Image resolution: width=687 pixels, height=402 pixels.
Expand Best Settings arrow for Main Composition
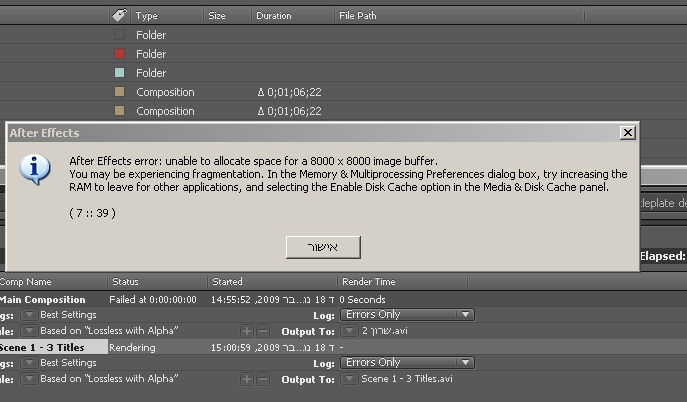click(29, 315)
